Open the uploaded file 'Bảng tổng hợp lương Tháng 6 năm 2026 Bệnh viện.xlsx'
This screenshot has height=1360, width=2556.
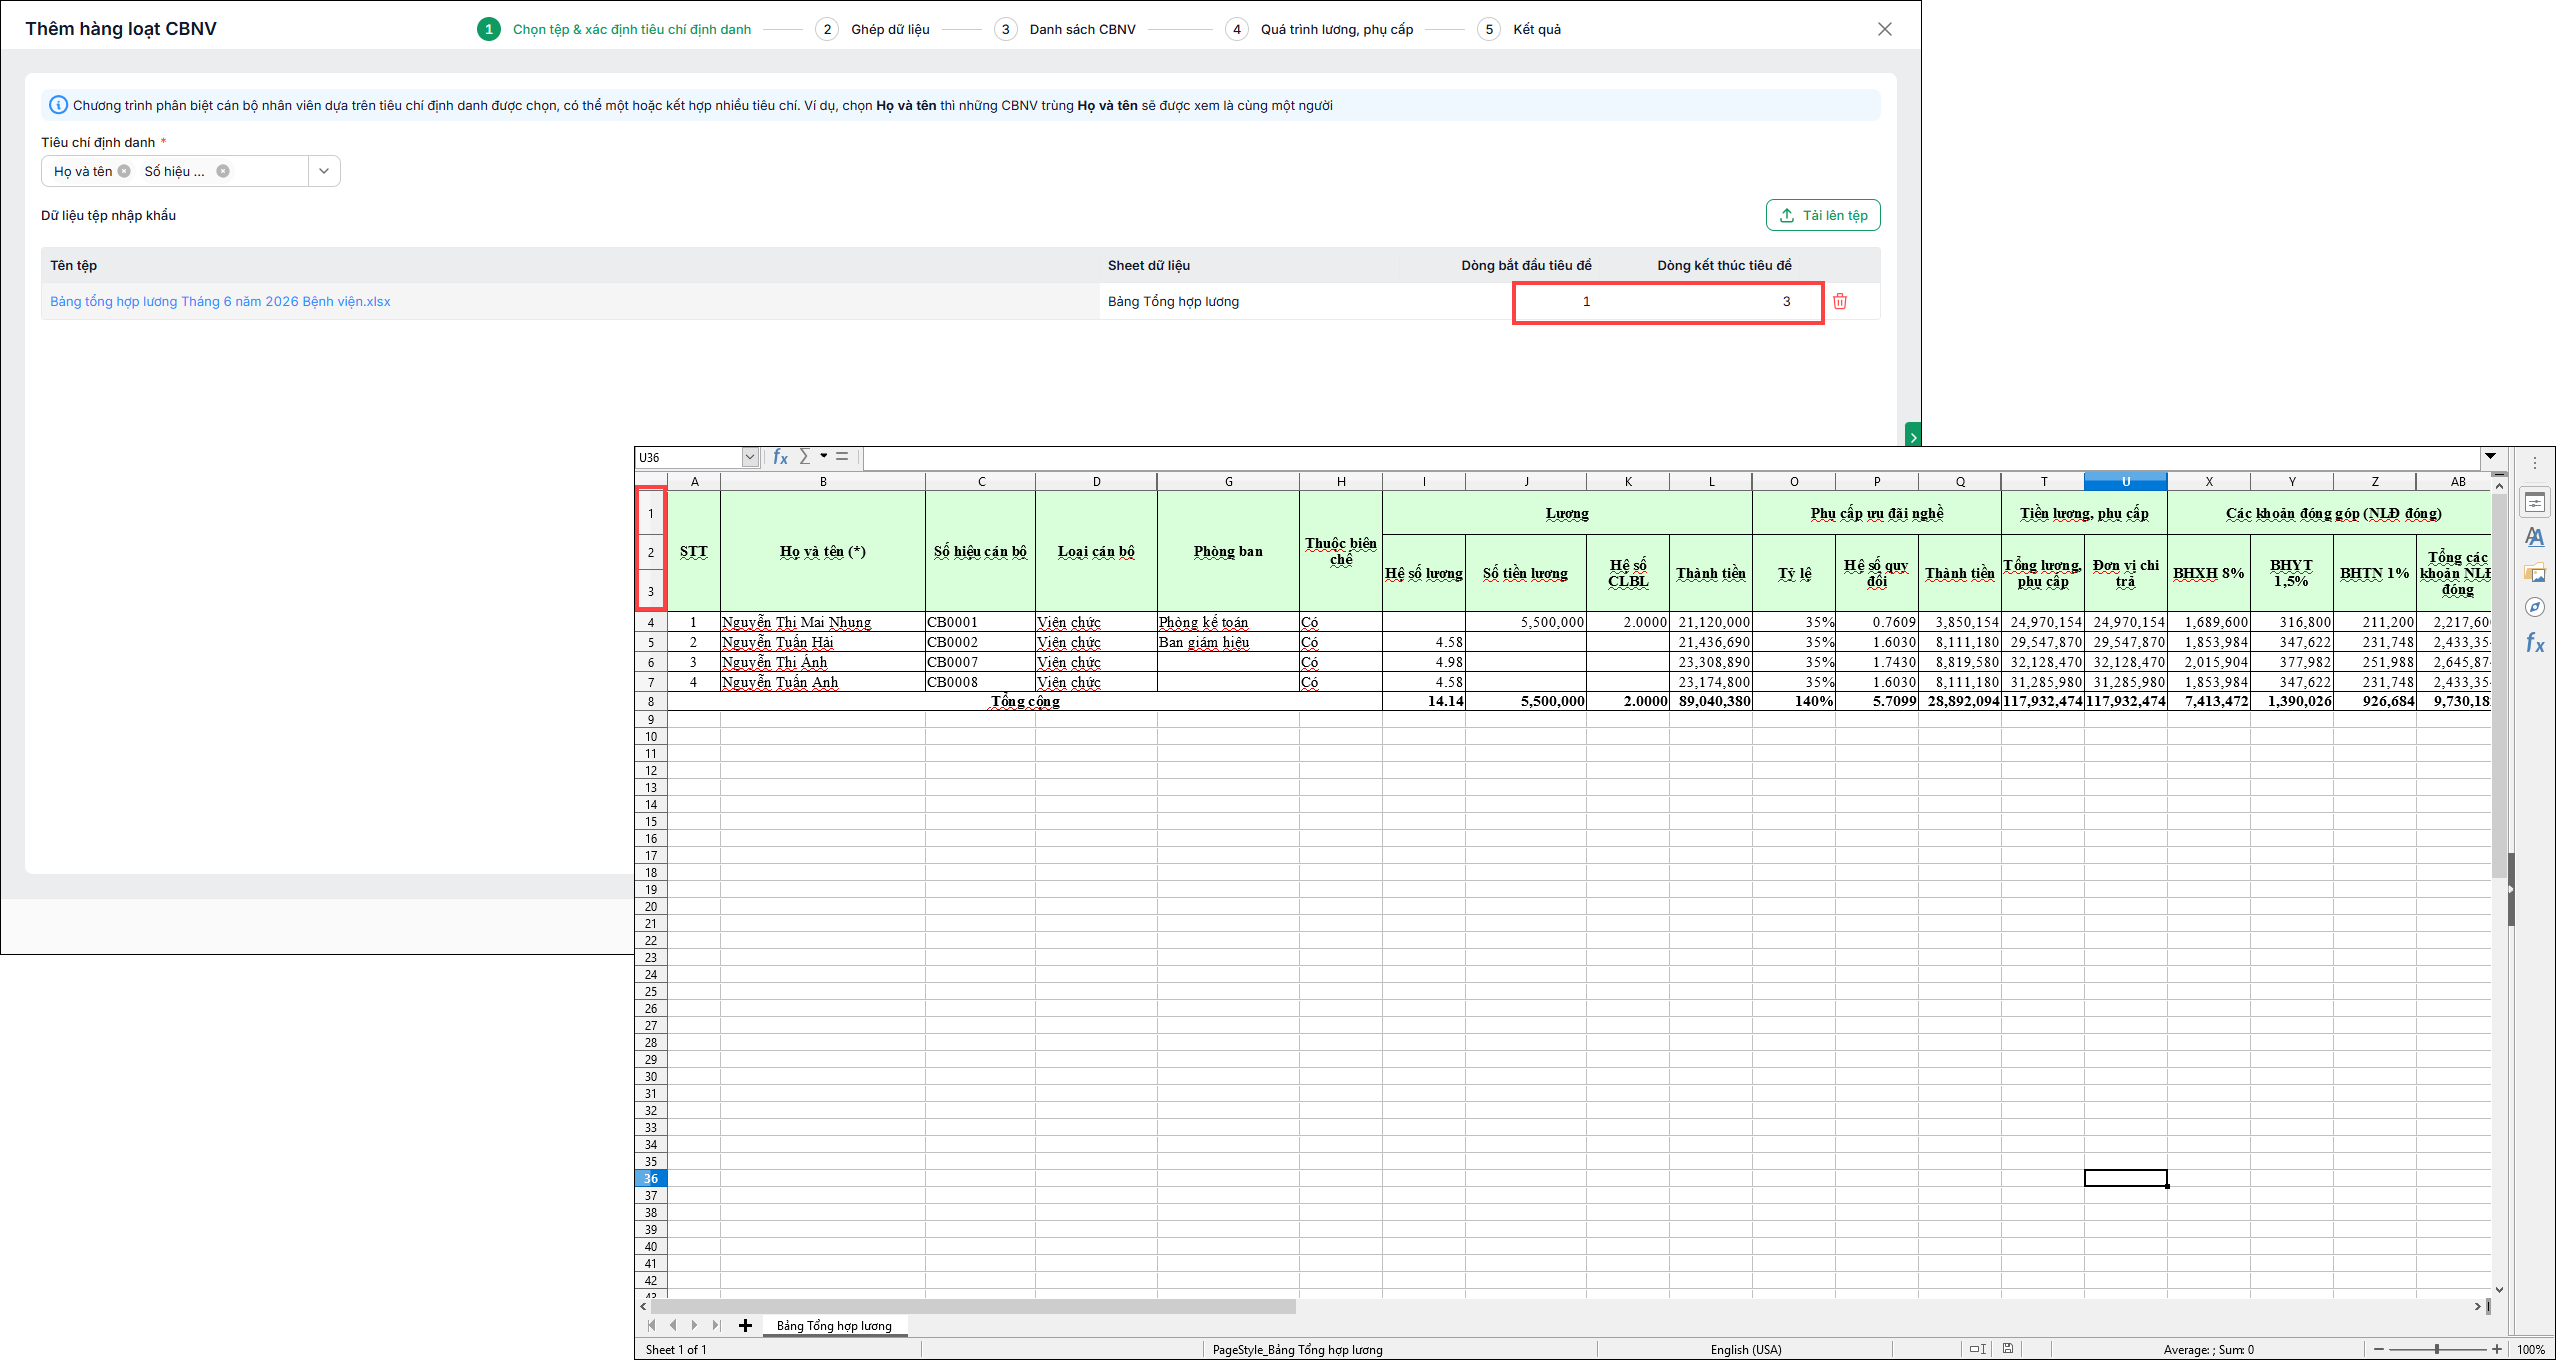pos(220,301)
